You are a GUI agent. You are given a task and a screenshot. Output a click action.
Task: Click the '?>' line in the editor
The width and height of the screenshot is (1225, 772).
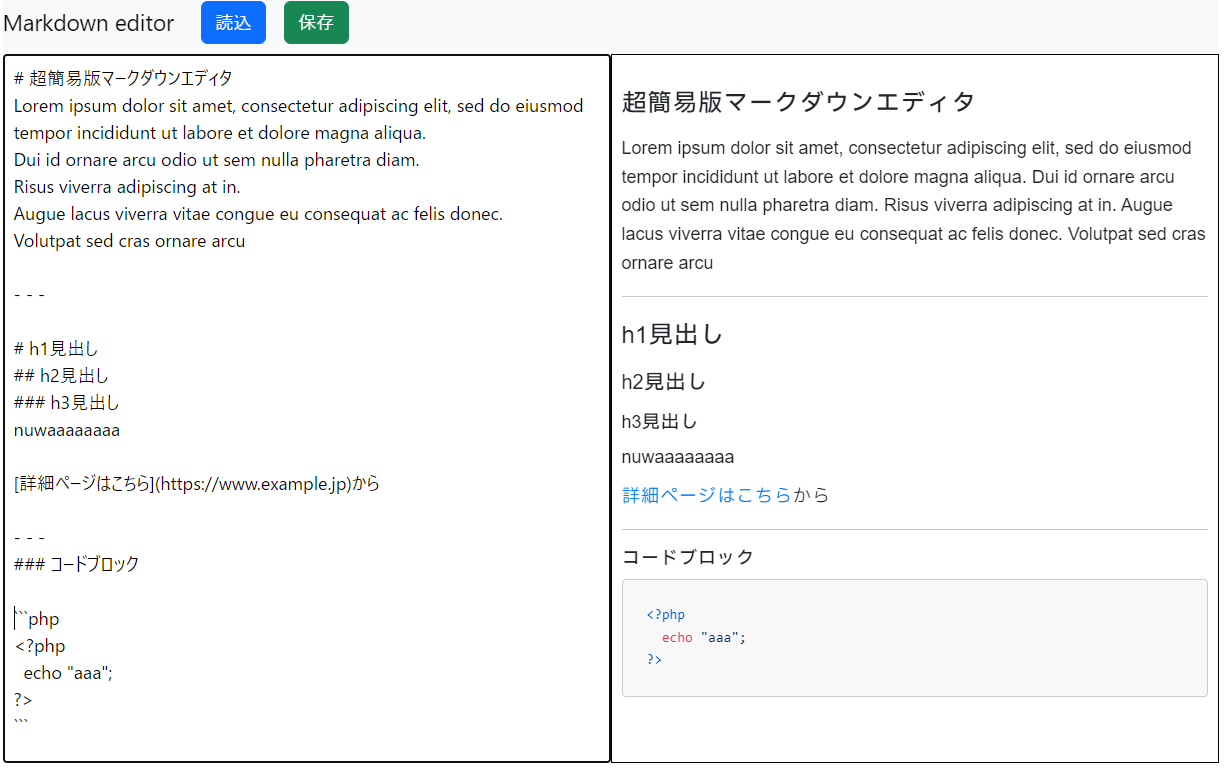[23, 700]
